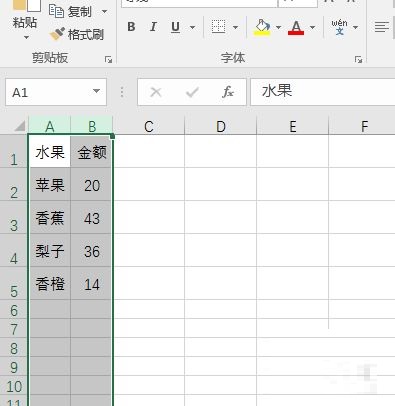Select column C header
This screenshot has height=406, width=395.
(149, 126)
